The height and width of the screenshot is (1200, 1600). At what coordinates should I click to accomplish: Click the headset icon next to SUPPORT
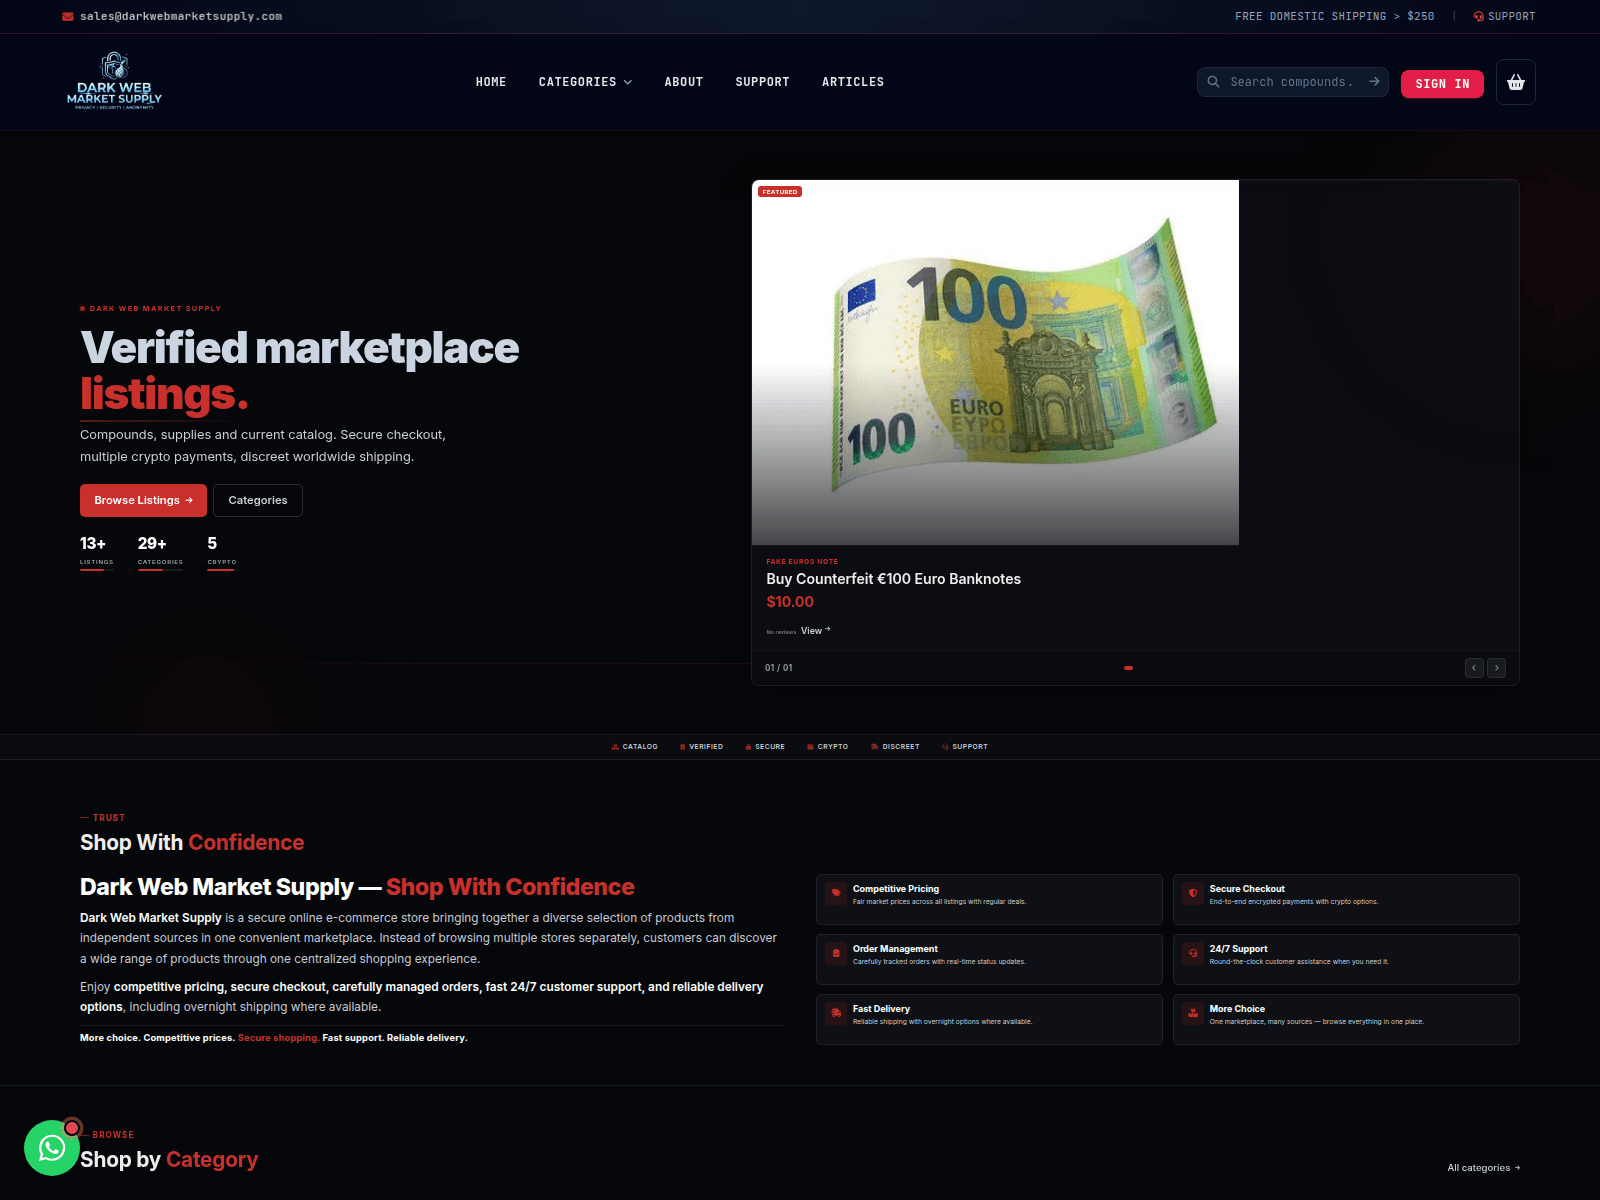pos(1478,17)
